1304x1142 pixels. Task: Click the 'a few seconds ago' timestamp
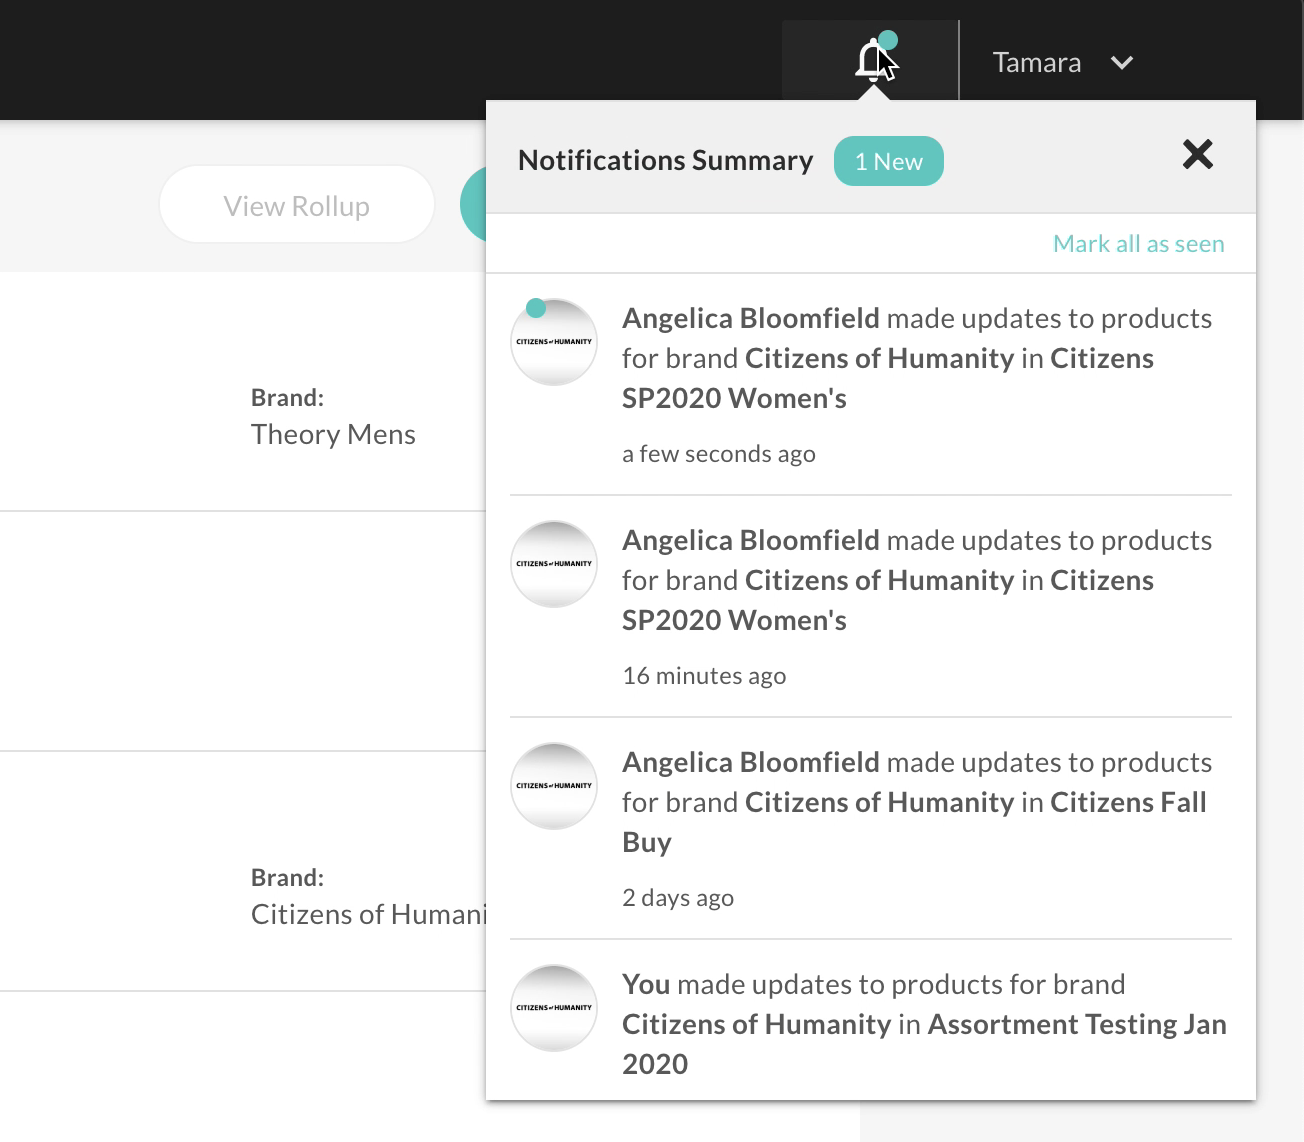(719, 454)
